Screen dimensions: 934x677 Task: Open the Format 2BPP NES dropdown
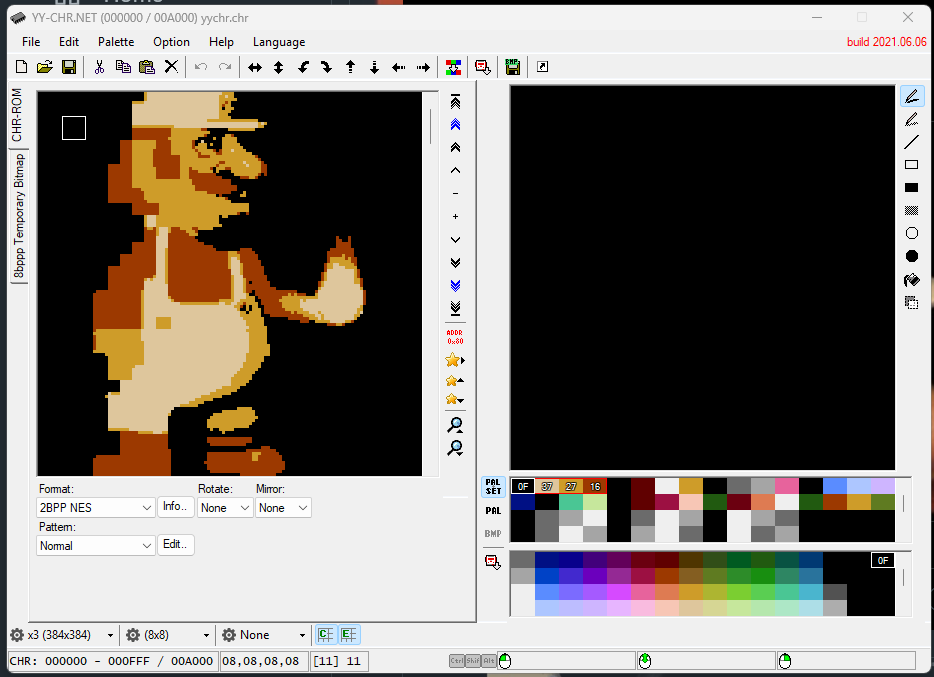[96, 508]
